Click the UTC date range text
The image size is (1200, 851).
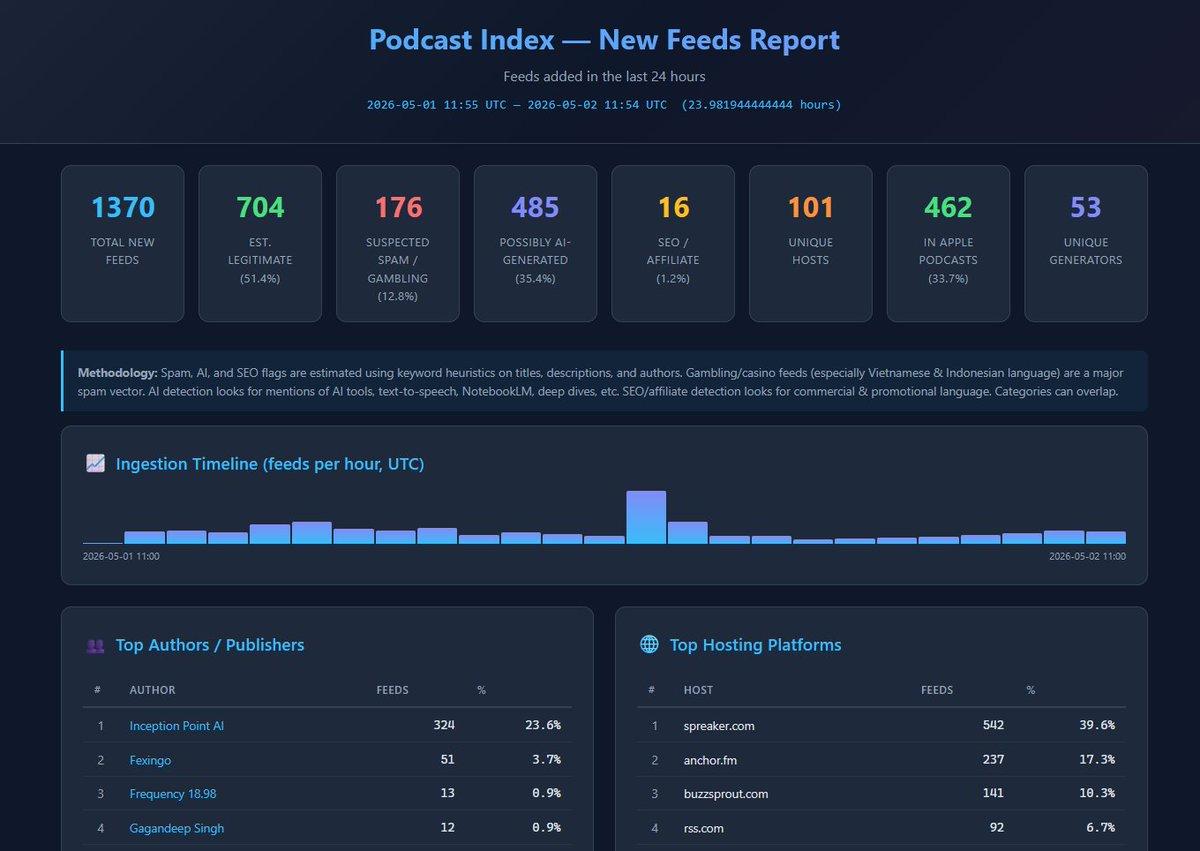click(604, 105)
